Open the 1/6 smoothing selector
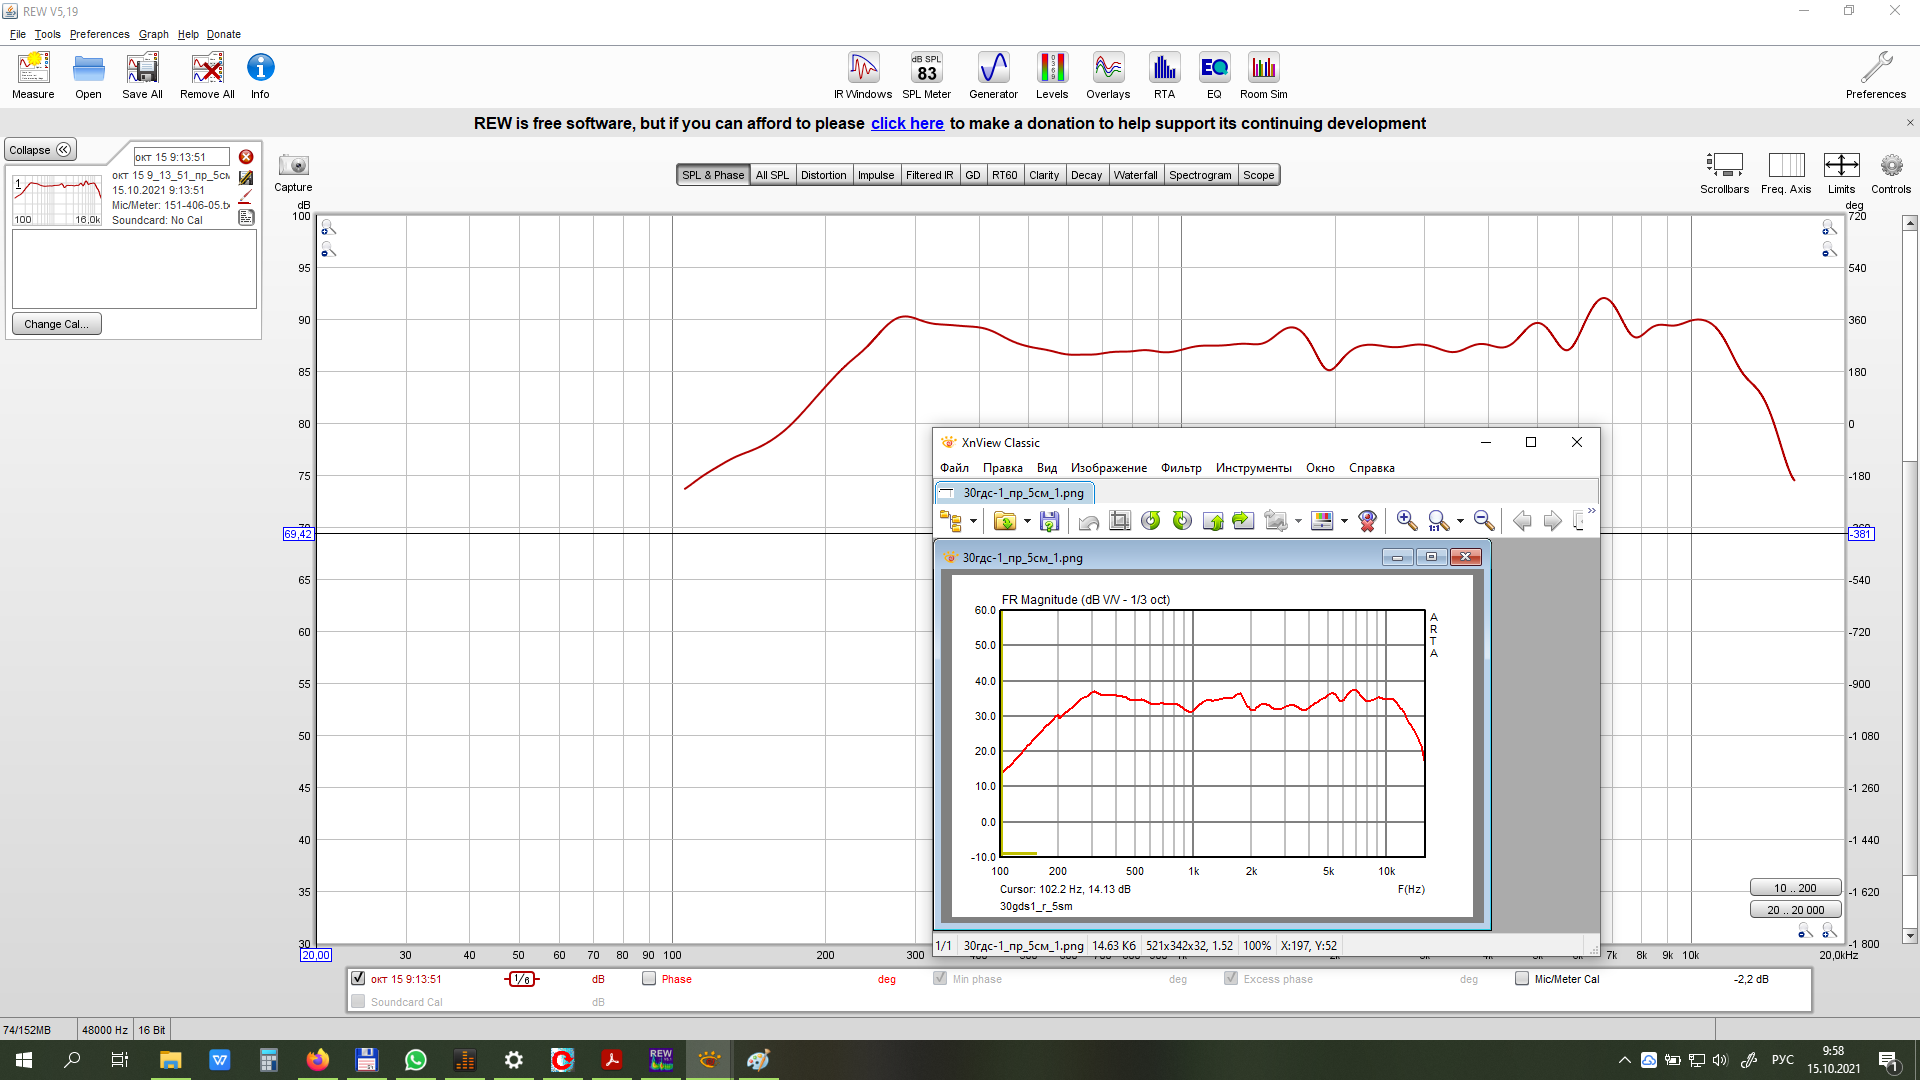Image resolution: width=1920 pixels, height=1080 pixels. (x=522, y=980)
